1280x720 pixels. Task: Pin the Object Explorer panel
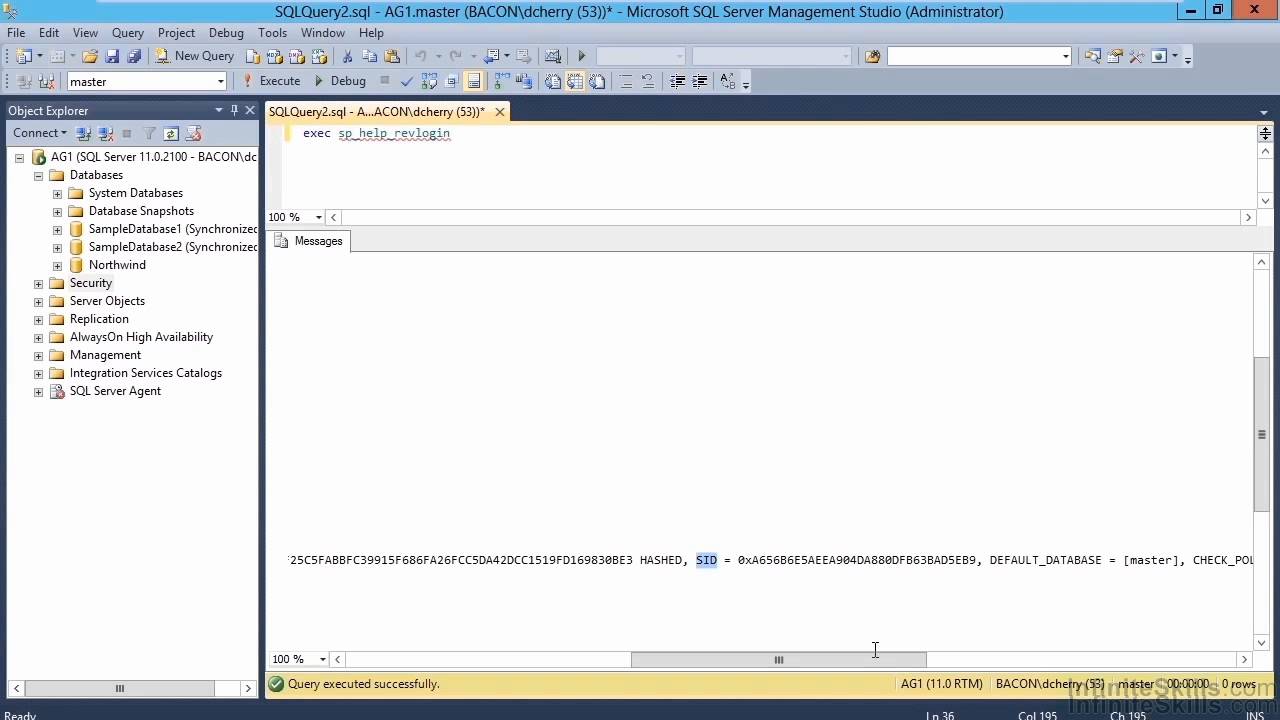coord(234,110)
